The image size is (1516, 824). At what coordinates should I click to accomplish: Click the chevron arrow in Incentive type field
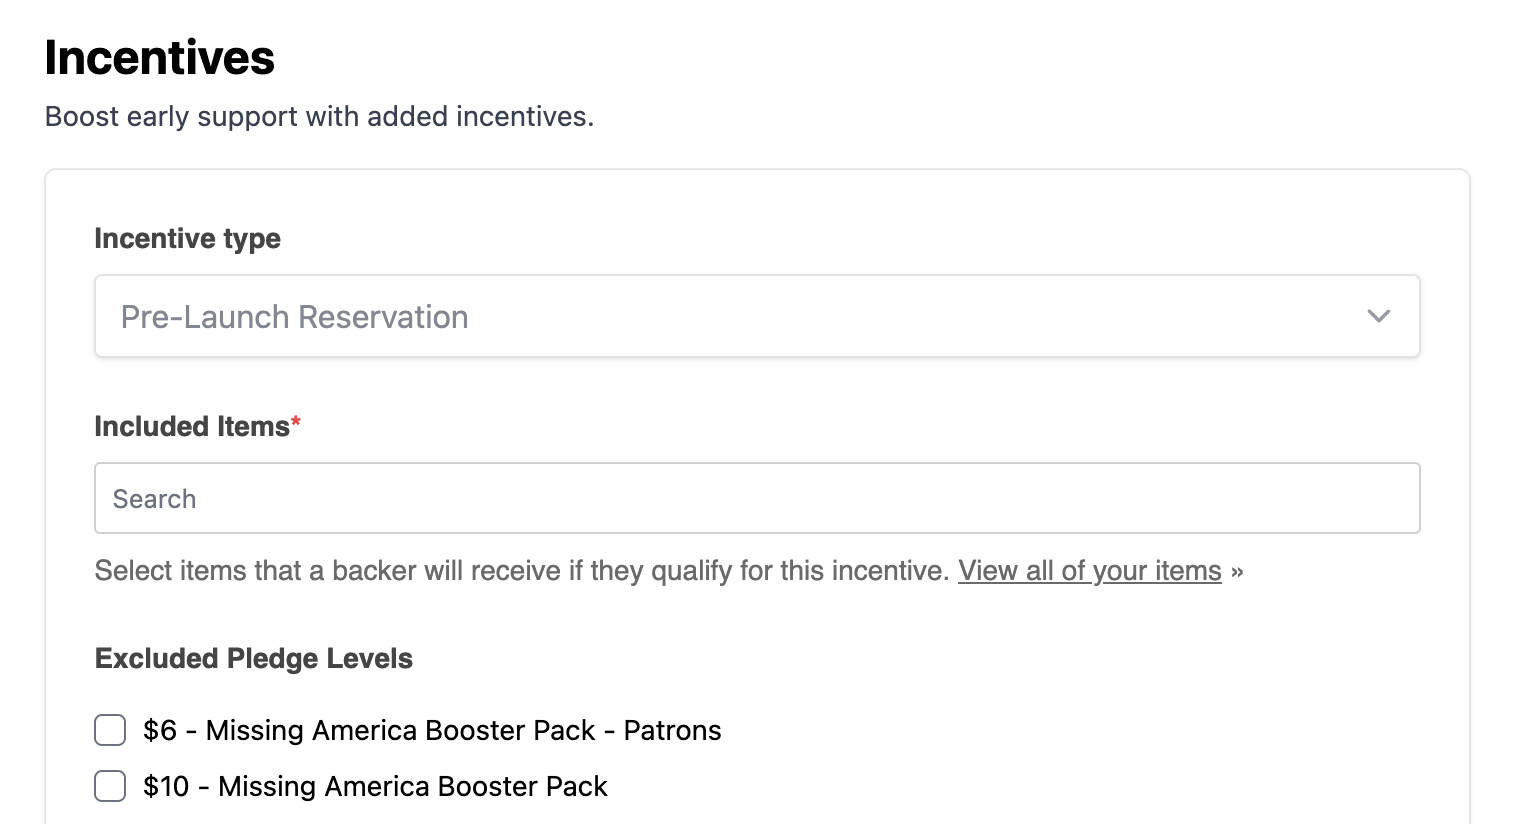[1379, 316]
